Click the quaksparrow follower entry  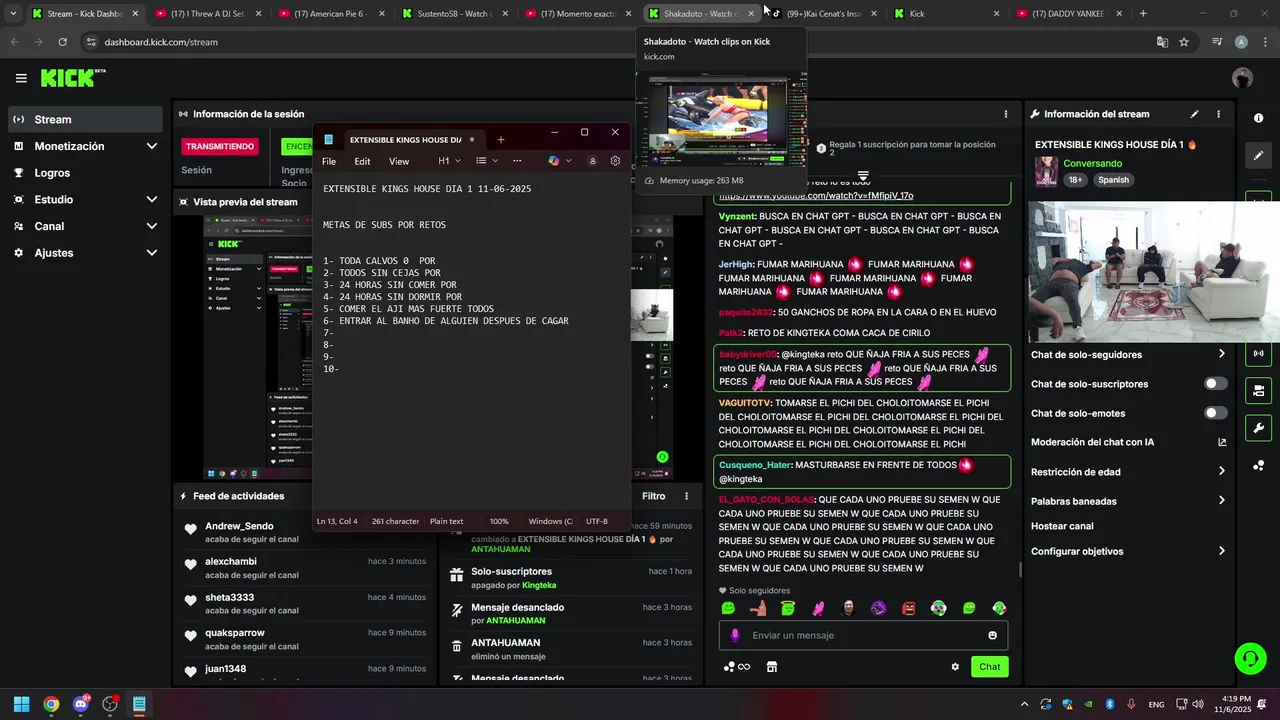point(305,639)
